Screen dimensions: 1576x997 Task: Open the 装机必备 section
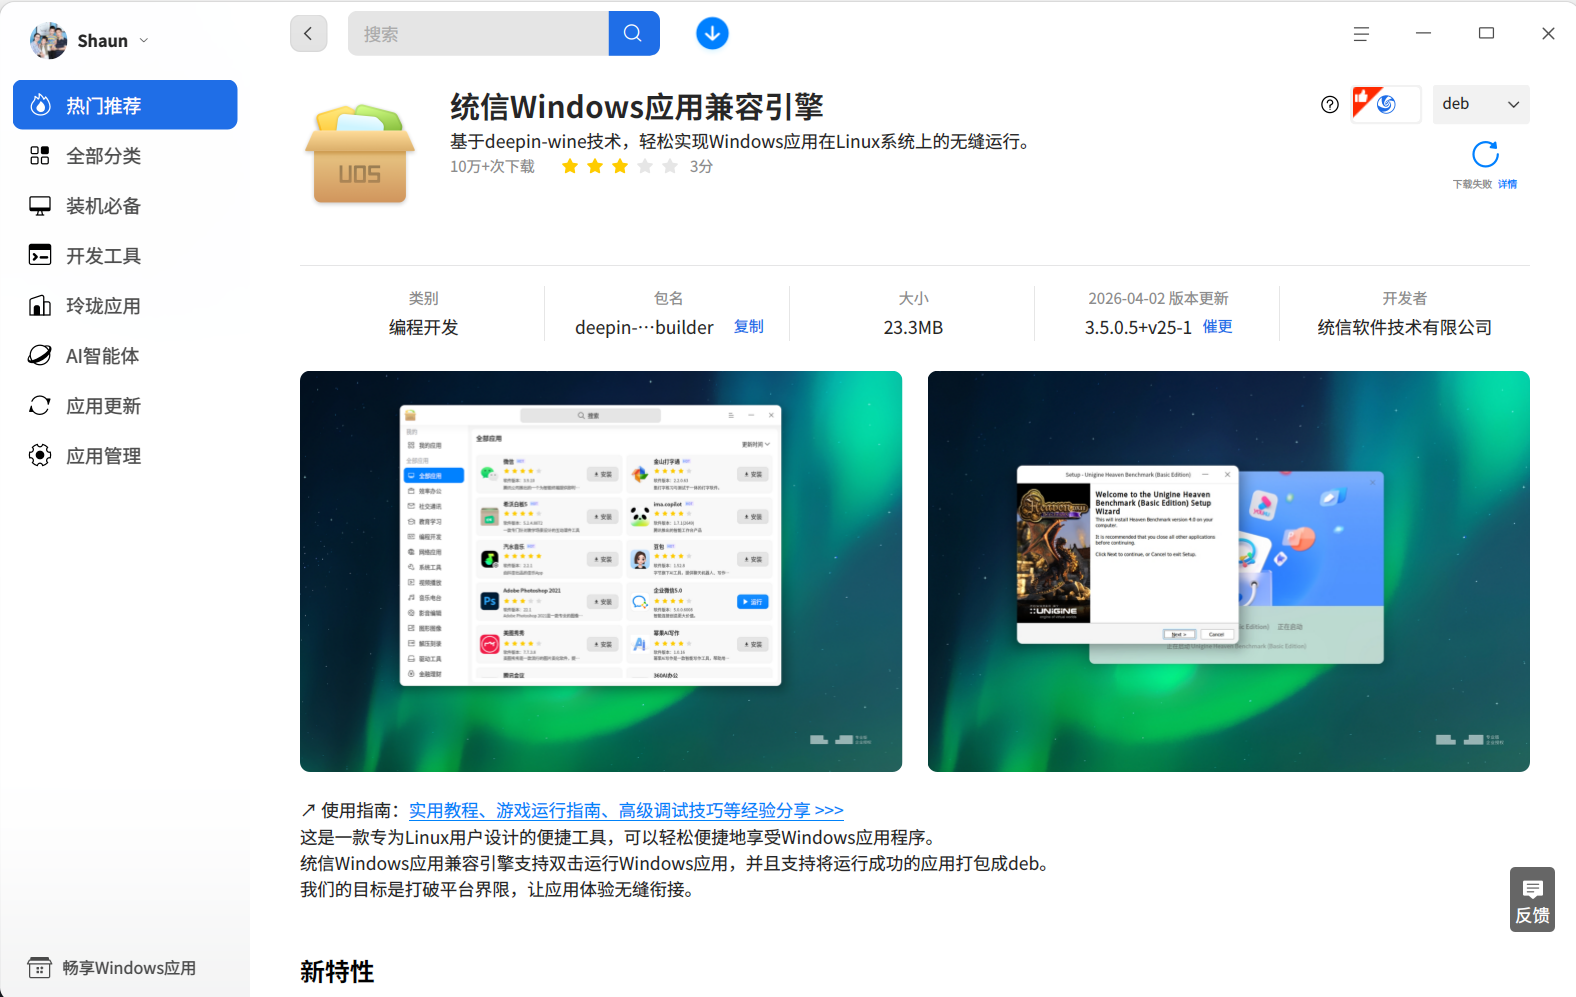pos(125,206)
